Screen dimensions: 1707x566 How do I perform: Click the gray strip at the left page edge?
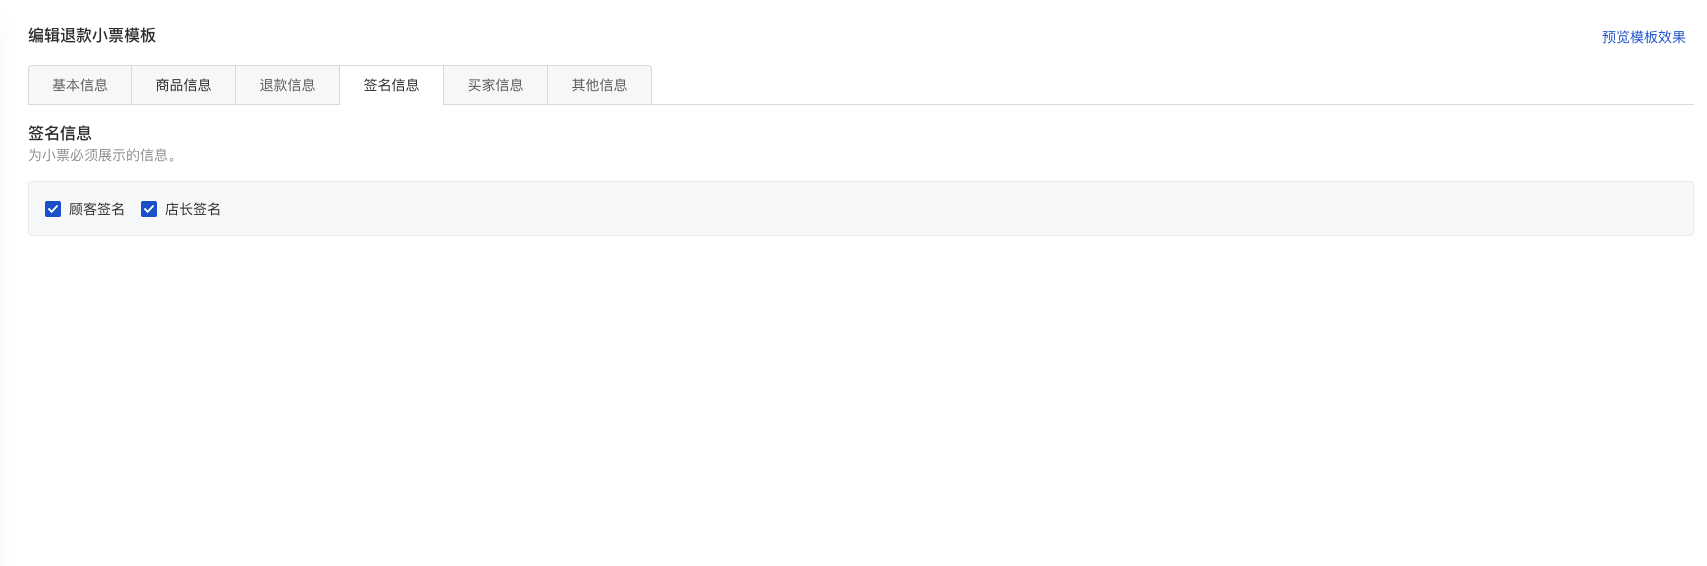tap(6, 400)
